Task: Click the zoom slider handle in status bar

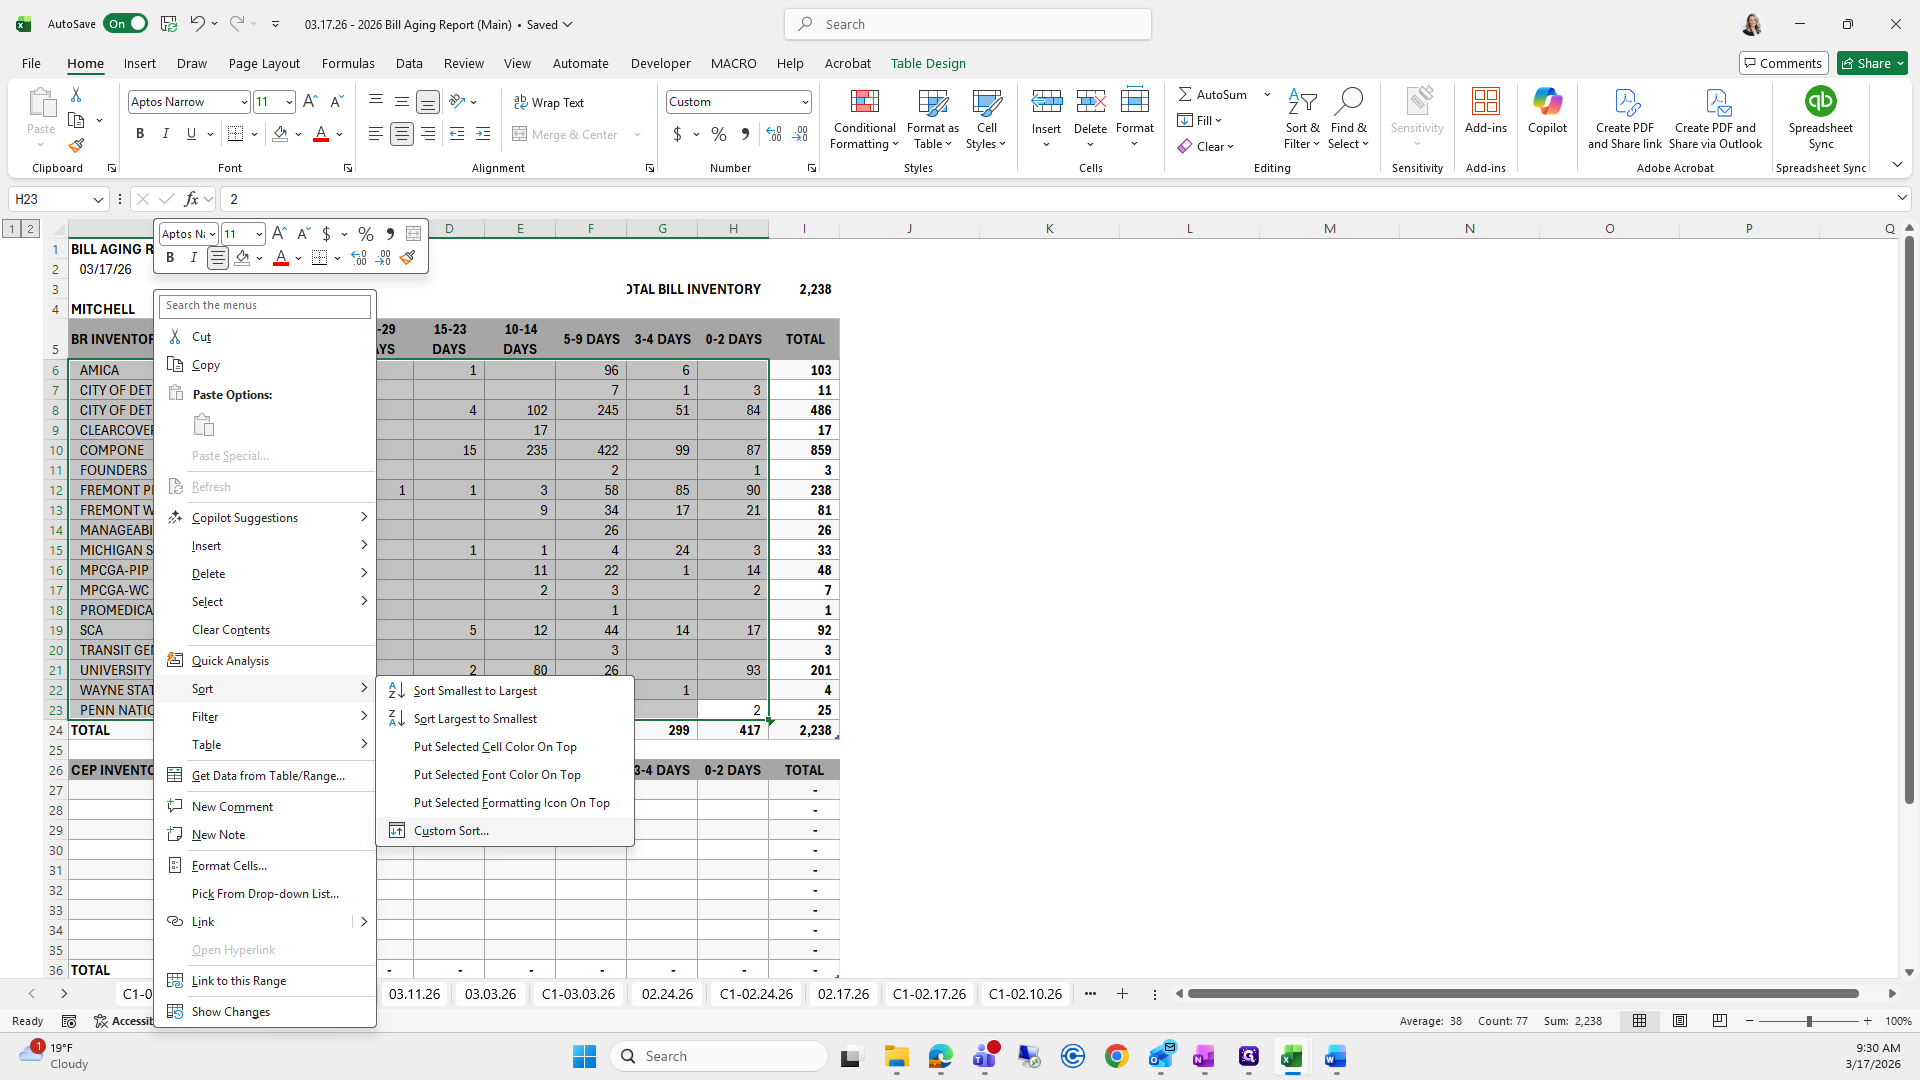Action: tap(1809, 1021)
